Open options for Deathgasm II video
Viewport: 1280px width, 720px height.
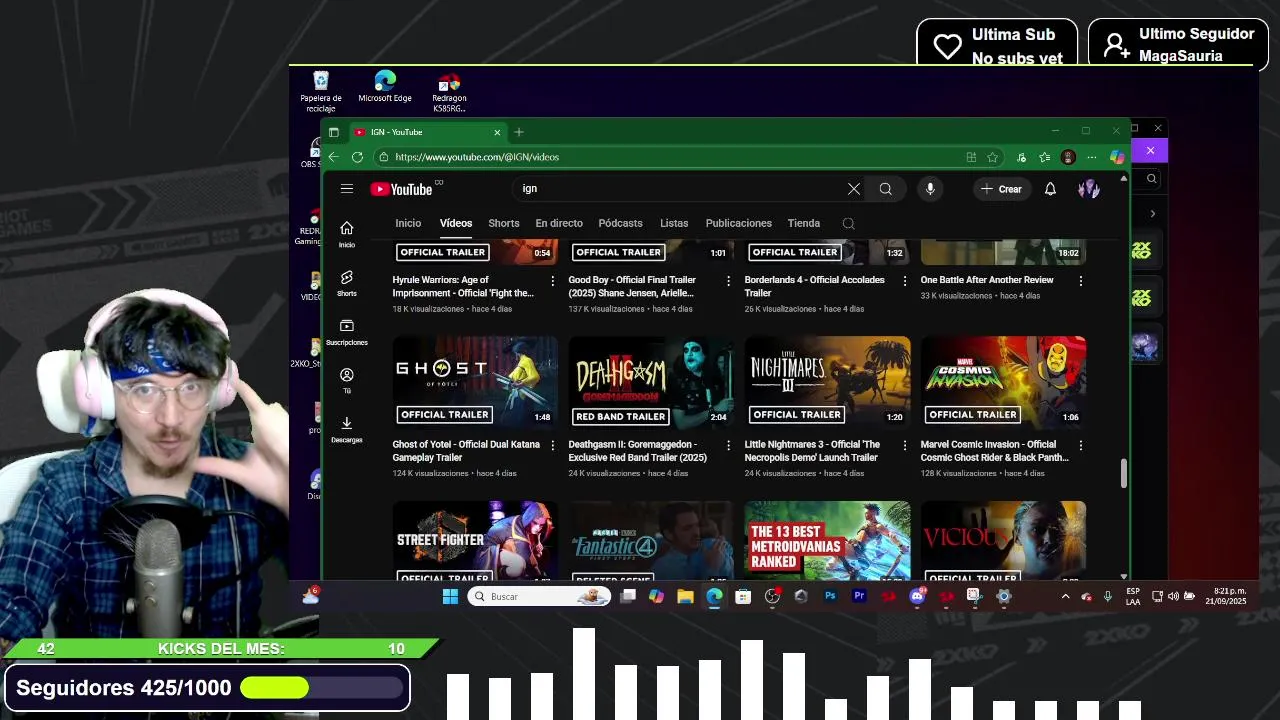click(x=729, y=445)
